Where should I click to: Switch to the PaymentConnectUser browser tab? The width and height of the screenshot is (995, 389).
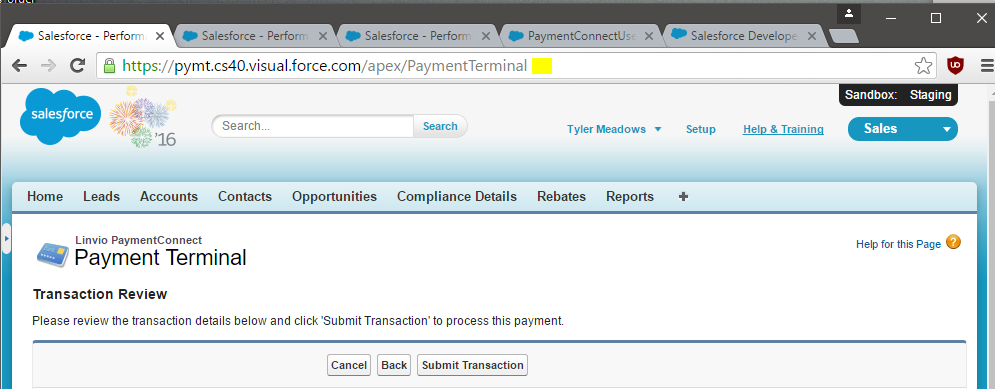(x=582, y=36)
